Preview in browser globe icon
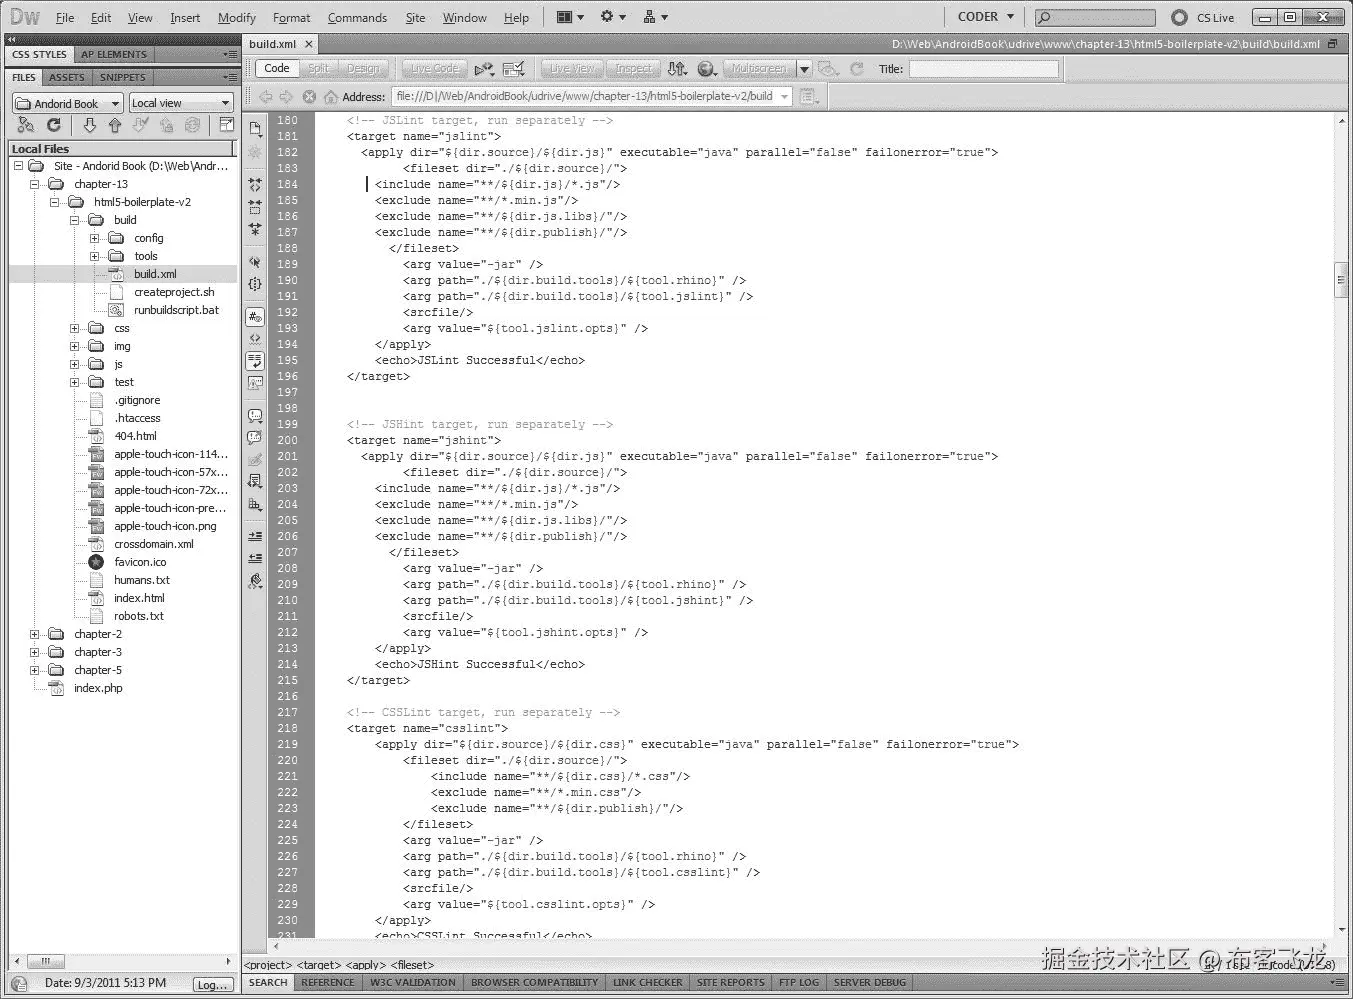 tap(708, 69)
